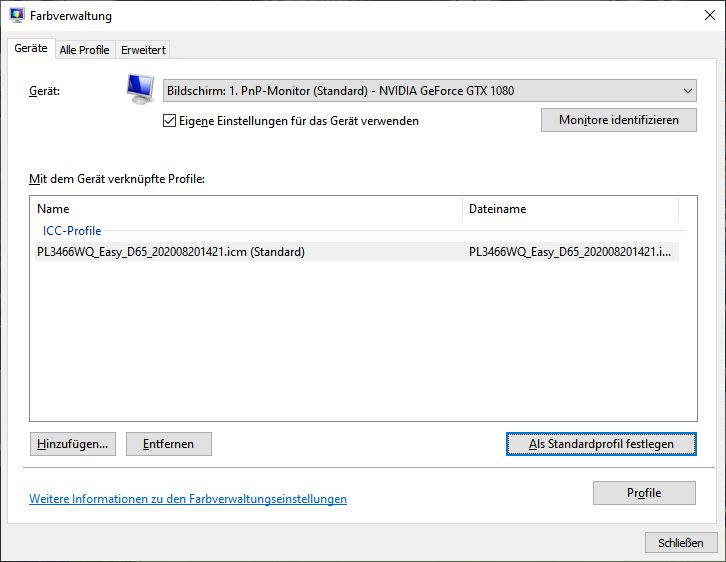Click the Profile button
This screenshot has width=726, height=562.
click(644, 493)
